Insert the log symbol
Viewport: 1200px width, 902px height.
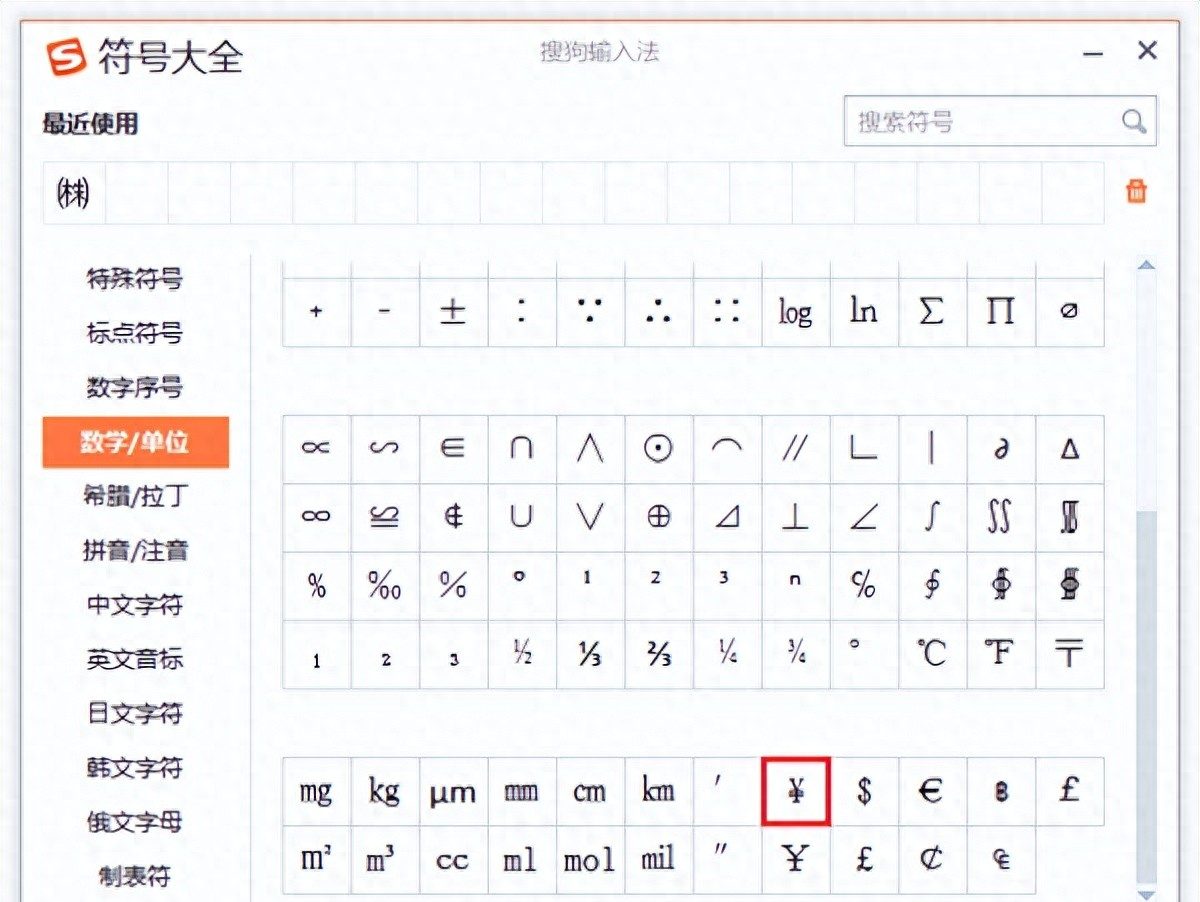tap(794, 311)
